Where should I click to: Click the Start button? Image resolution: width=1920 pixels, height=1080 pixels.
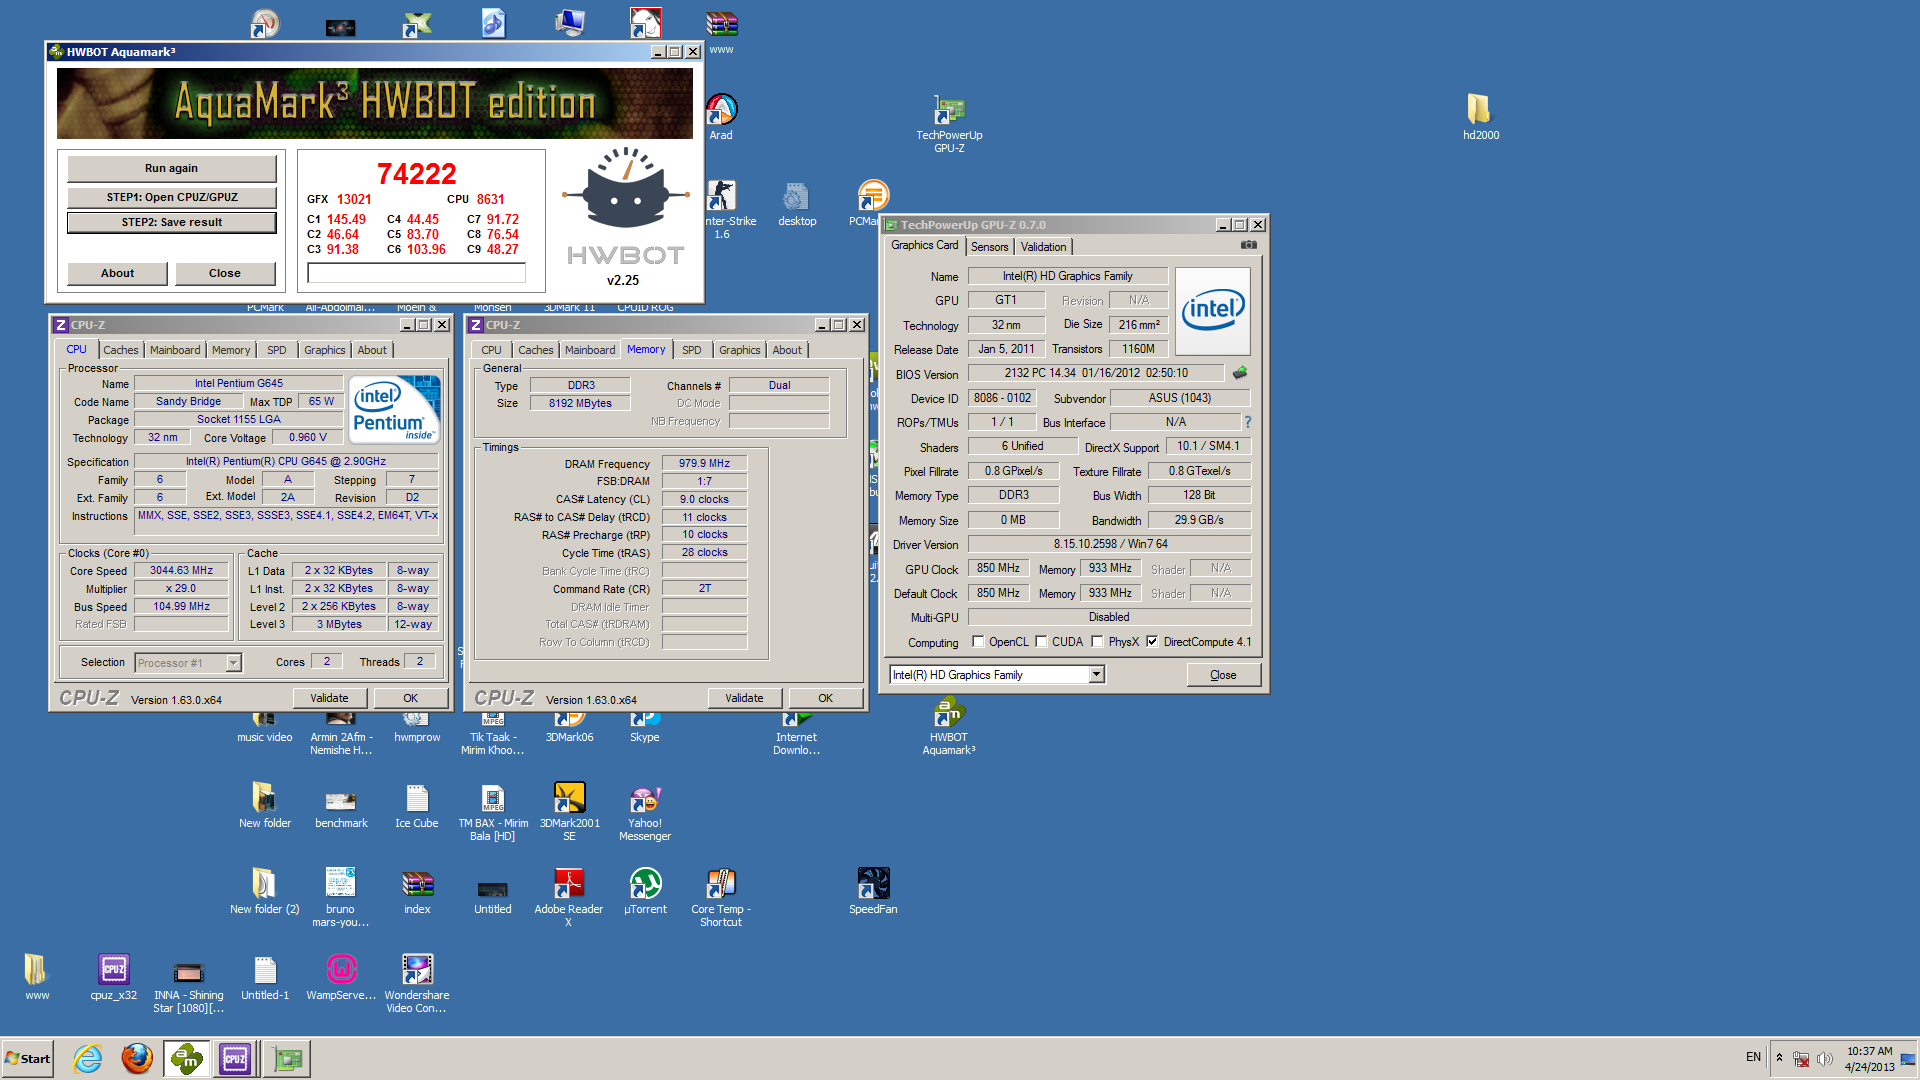[28, 1058]
